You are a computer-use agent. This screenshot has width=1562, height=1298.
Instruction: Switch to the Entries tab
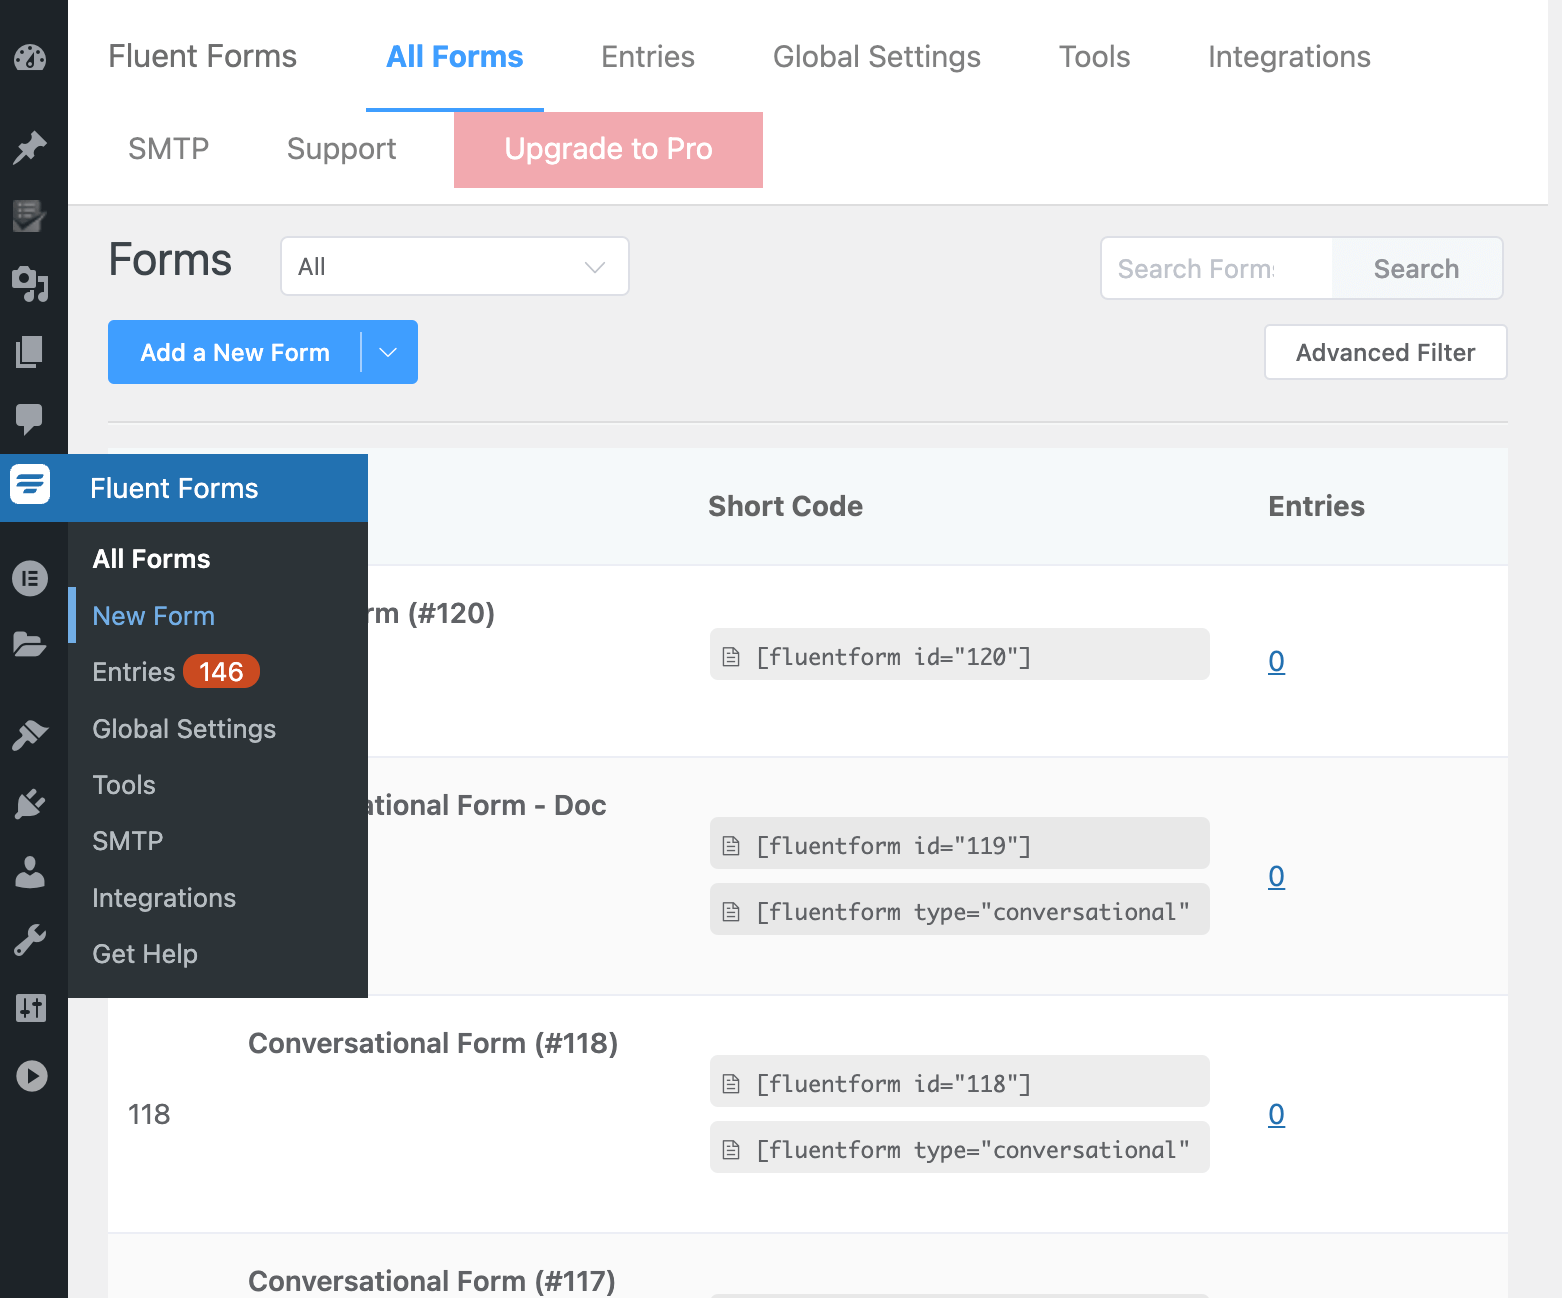tap(647, 57)
